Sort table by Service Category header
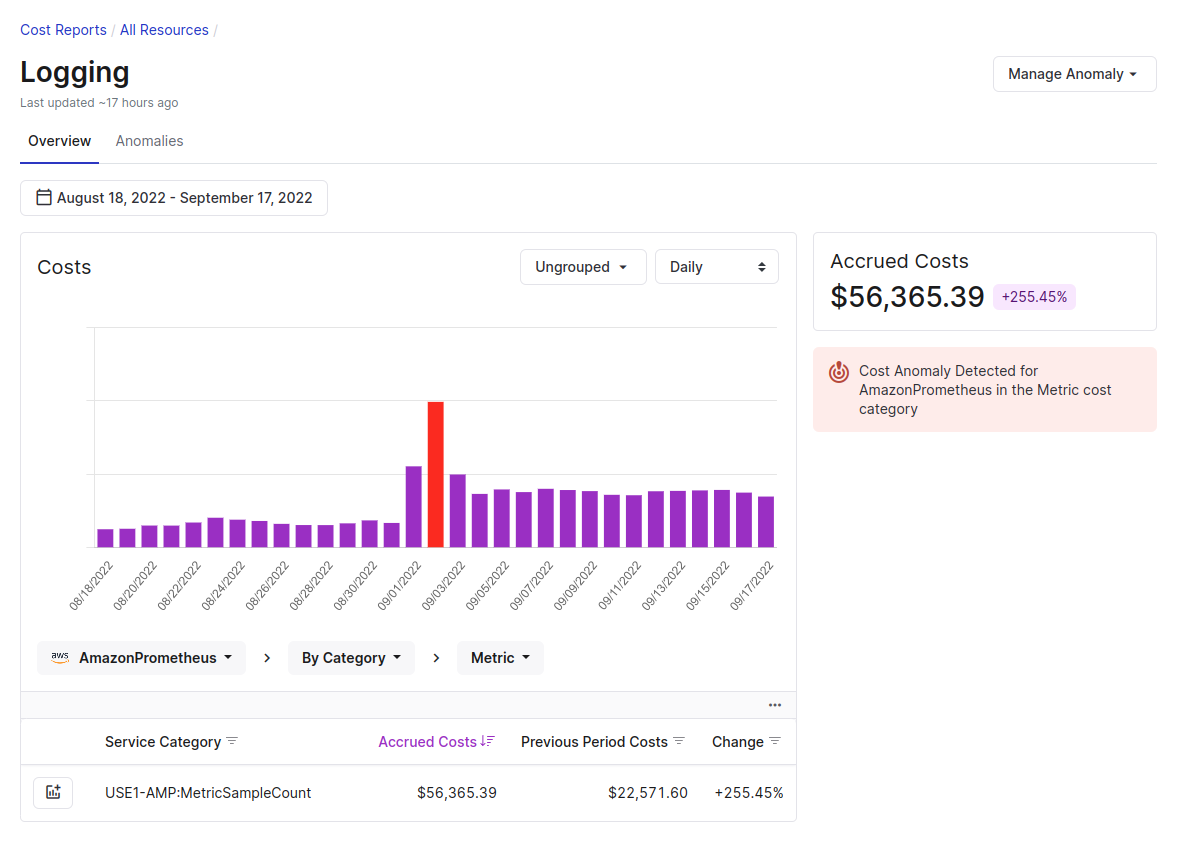Viewport: 1188px width, 853px height. pos(163,742)
